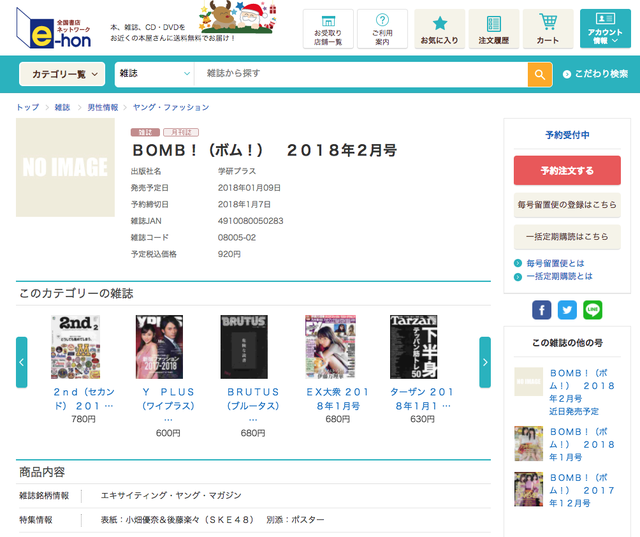The image size is (640, 537).
Task: Open 毎号留置便とは explanation link
Action: pyautogui.click(x=555, y=263)
